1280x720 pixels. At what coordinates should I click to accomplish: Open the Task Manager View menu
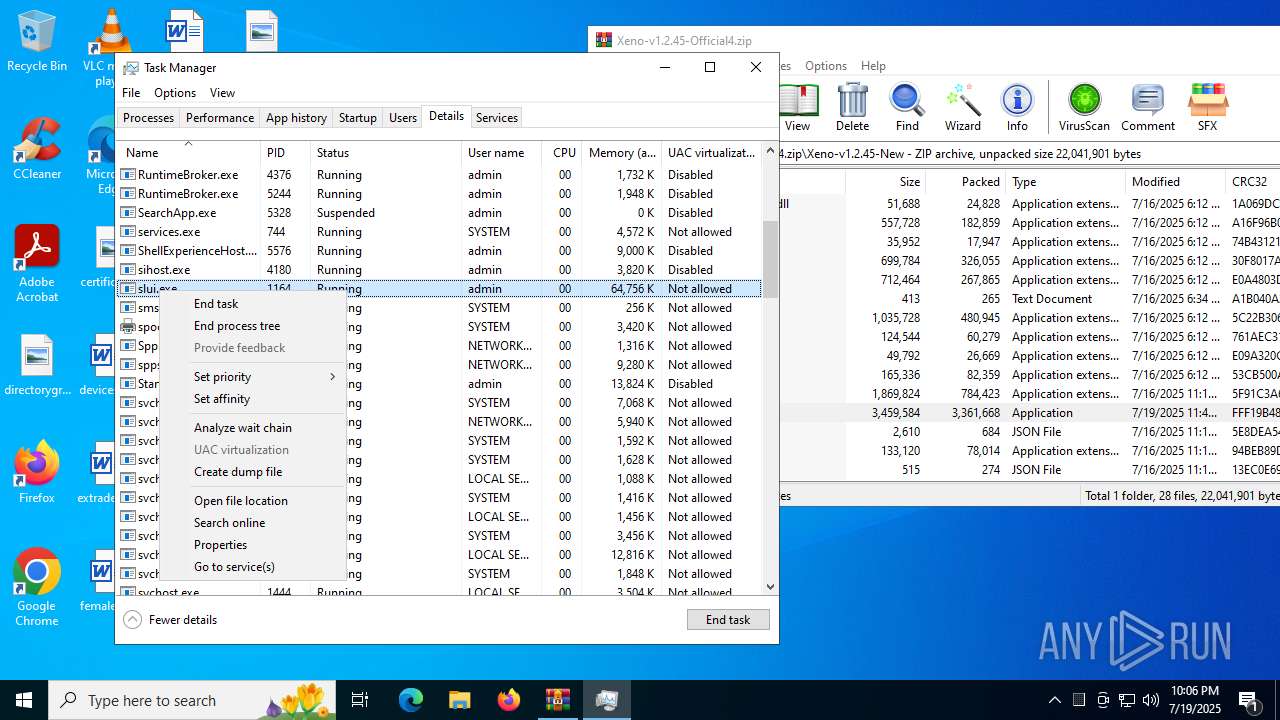pyautogui.click(x=222, y=93)
